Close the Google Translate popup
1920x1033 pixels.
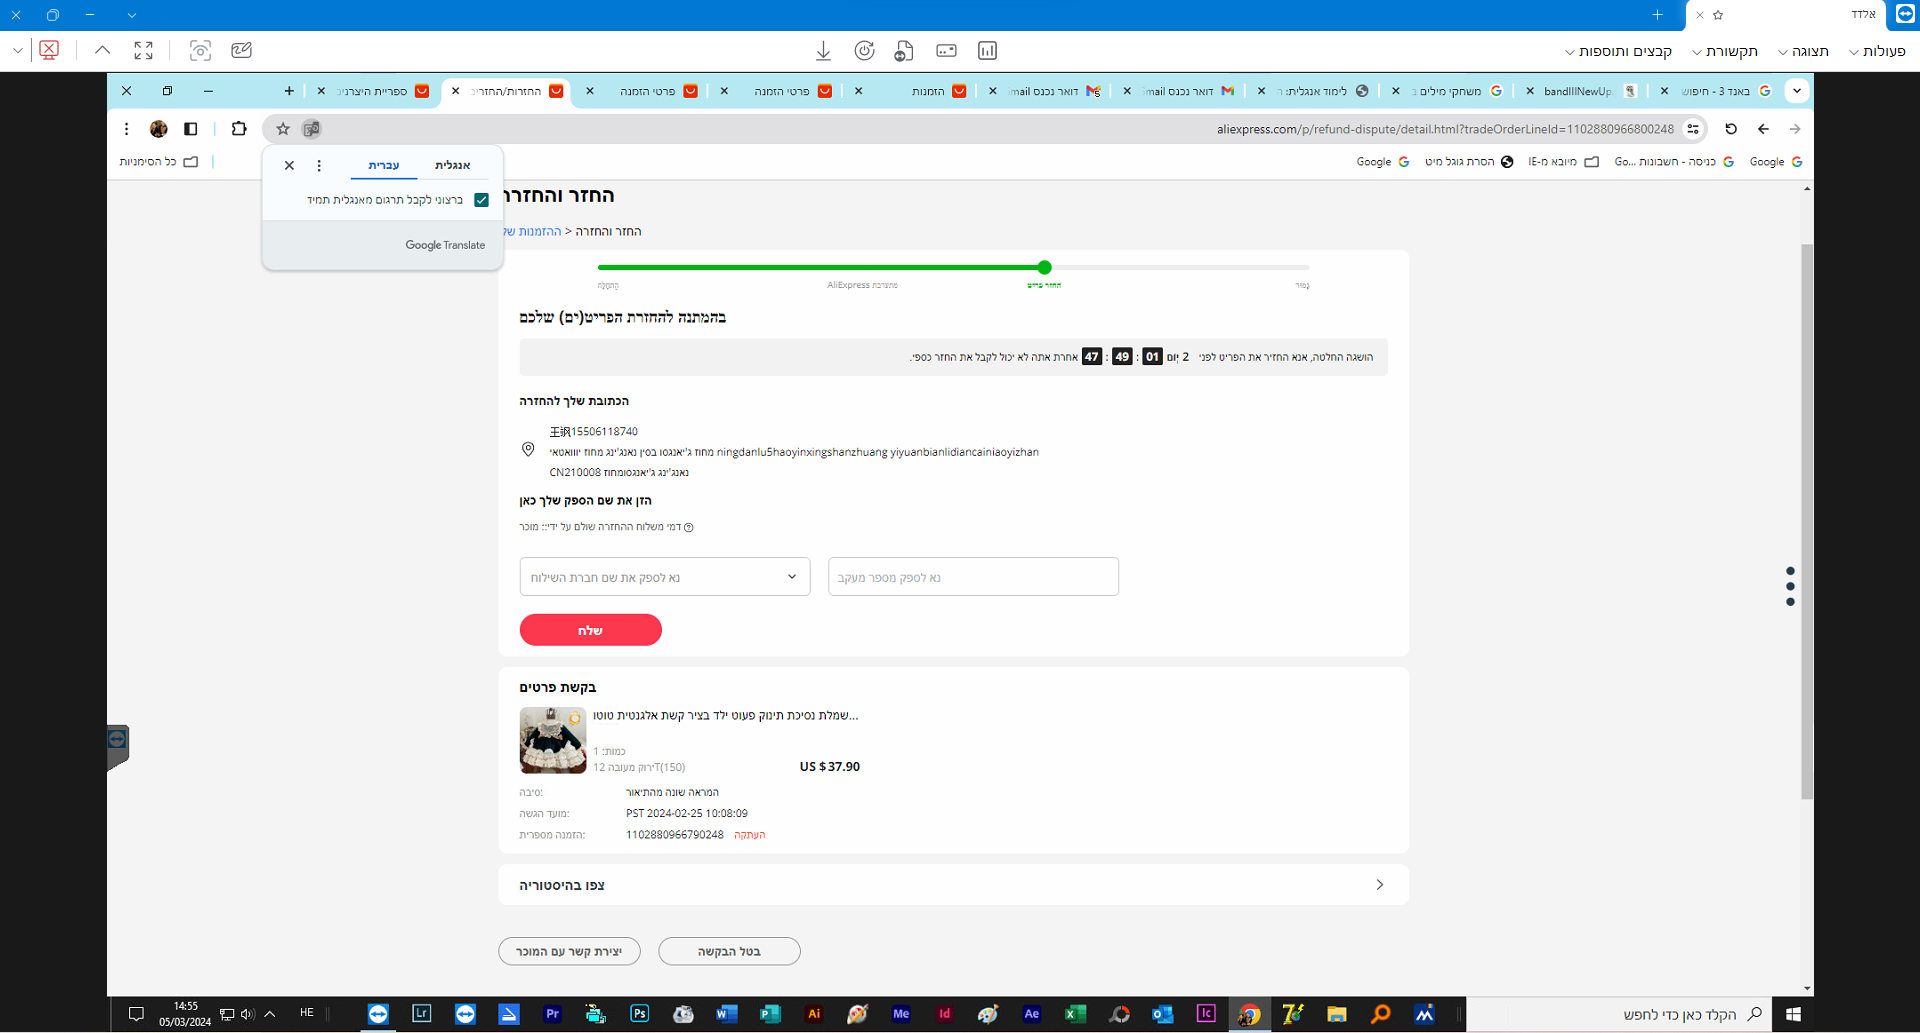click(289, 166)
